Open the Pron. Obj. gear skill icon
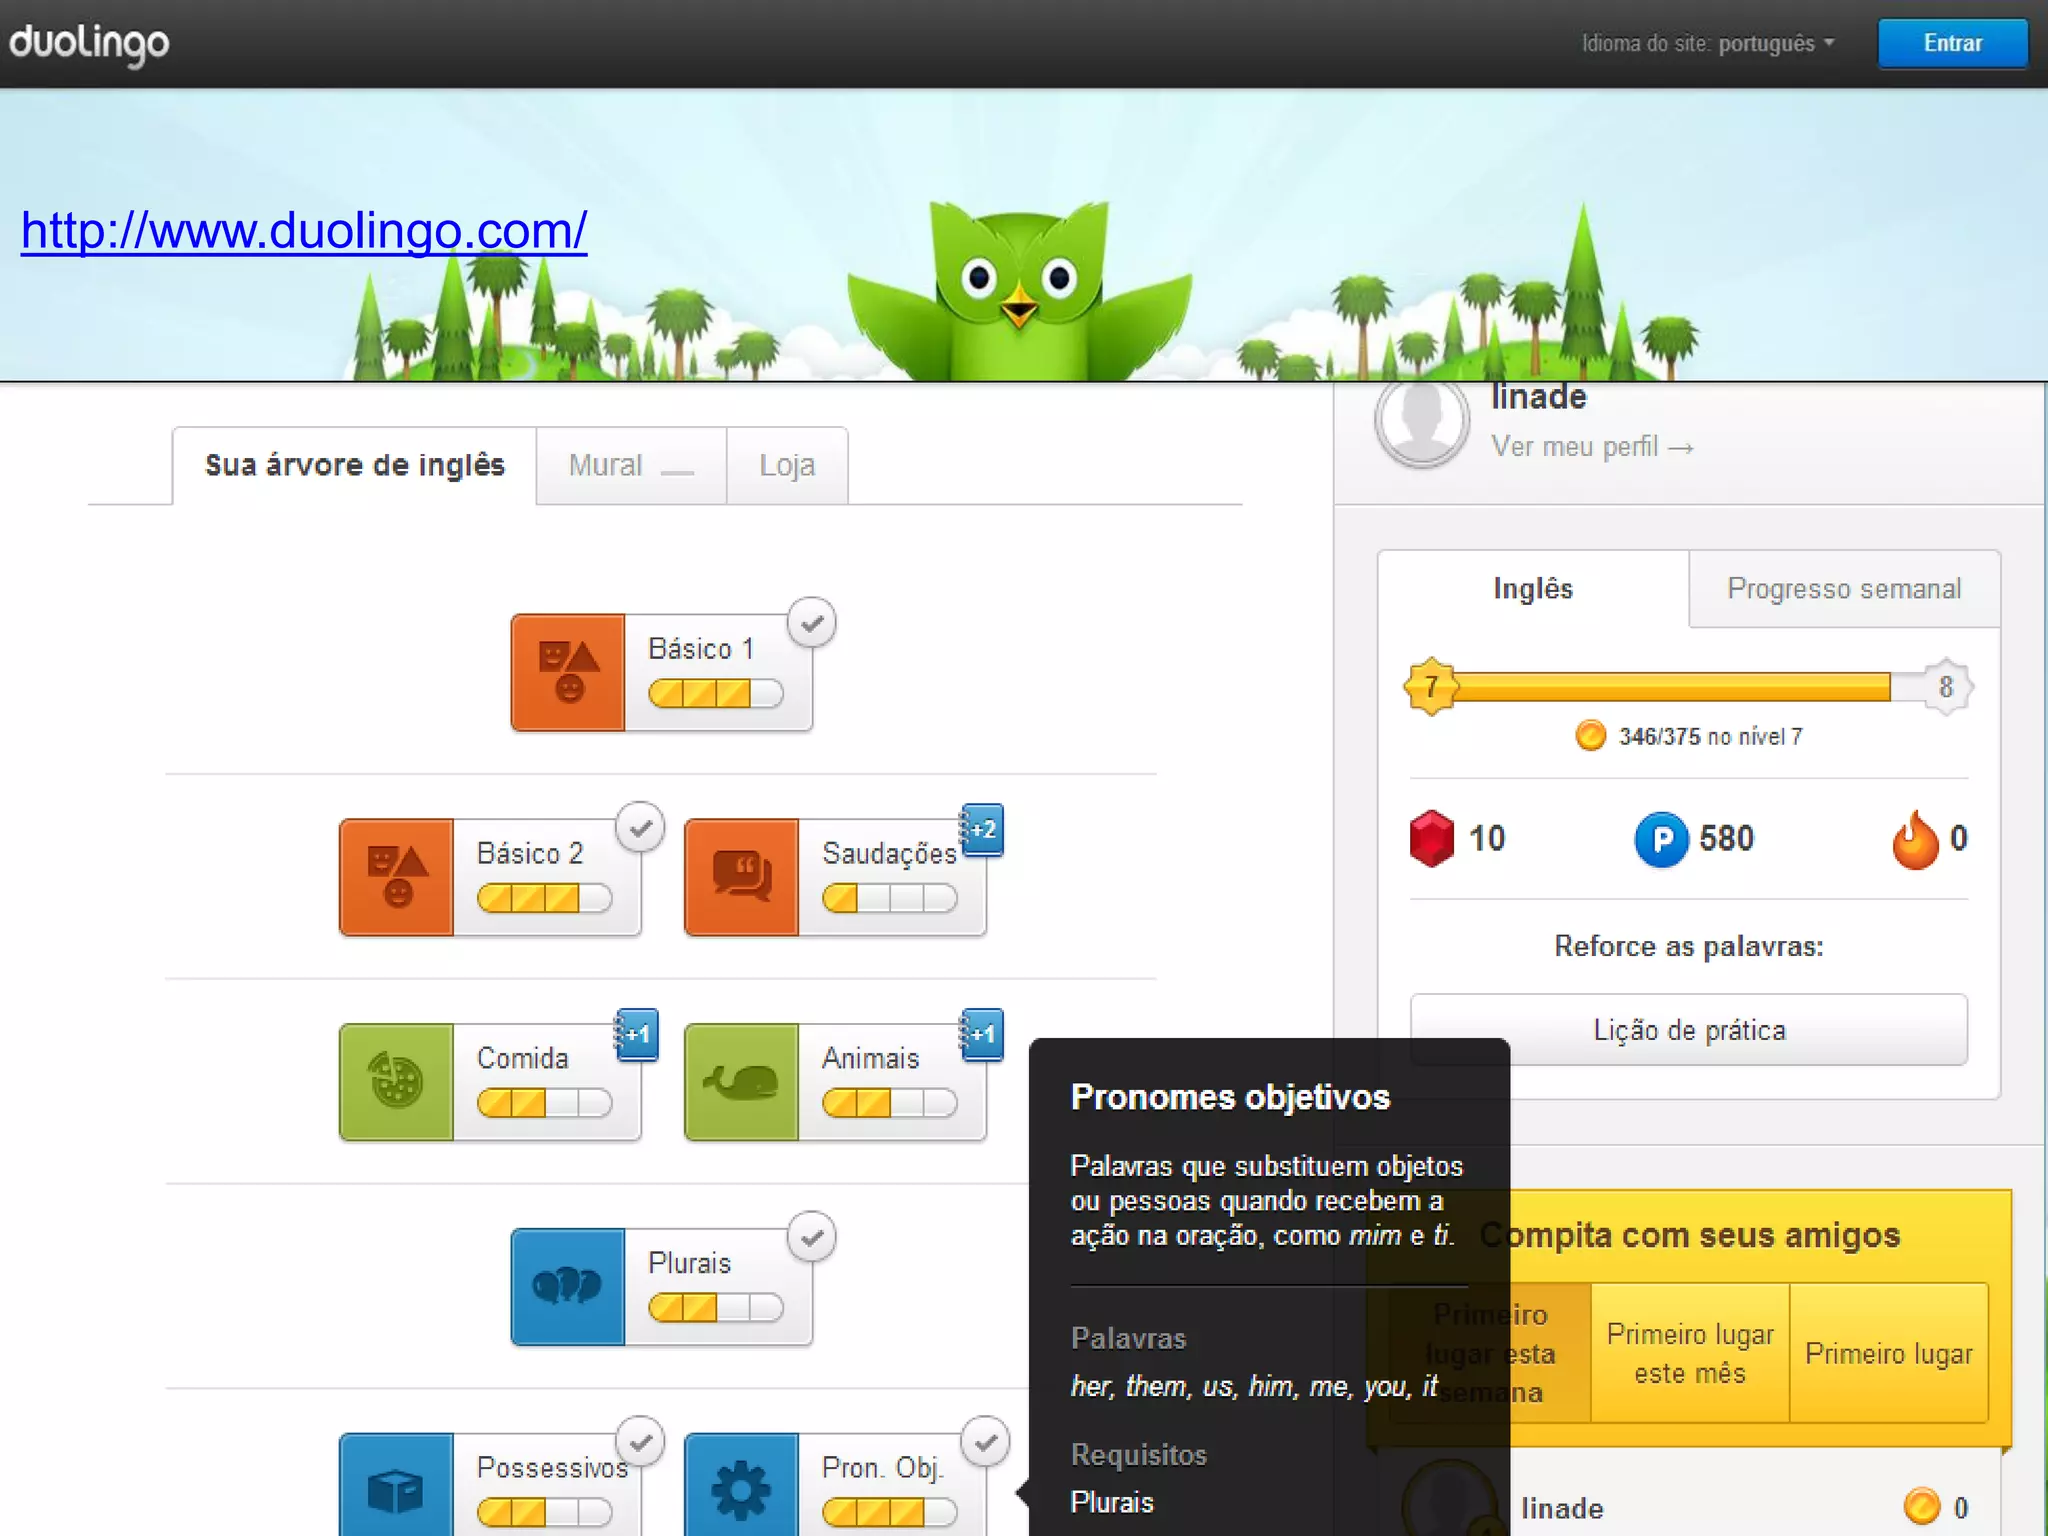 coord(741,1485)
